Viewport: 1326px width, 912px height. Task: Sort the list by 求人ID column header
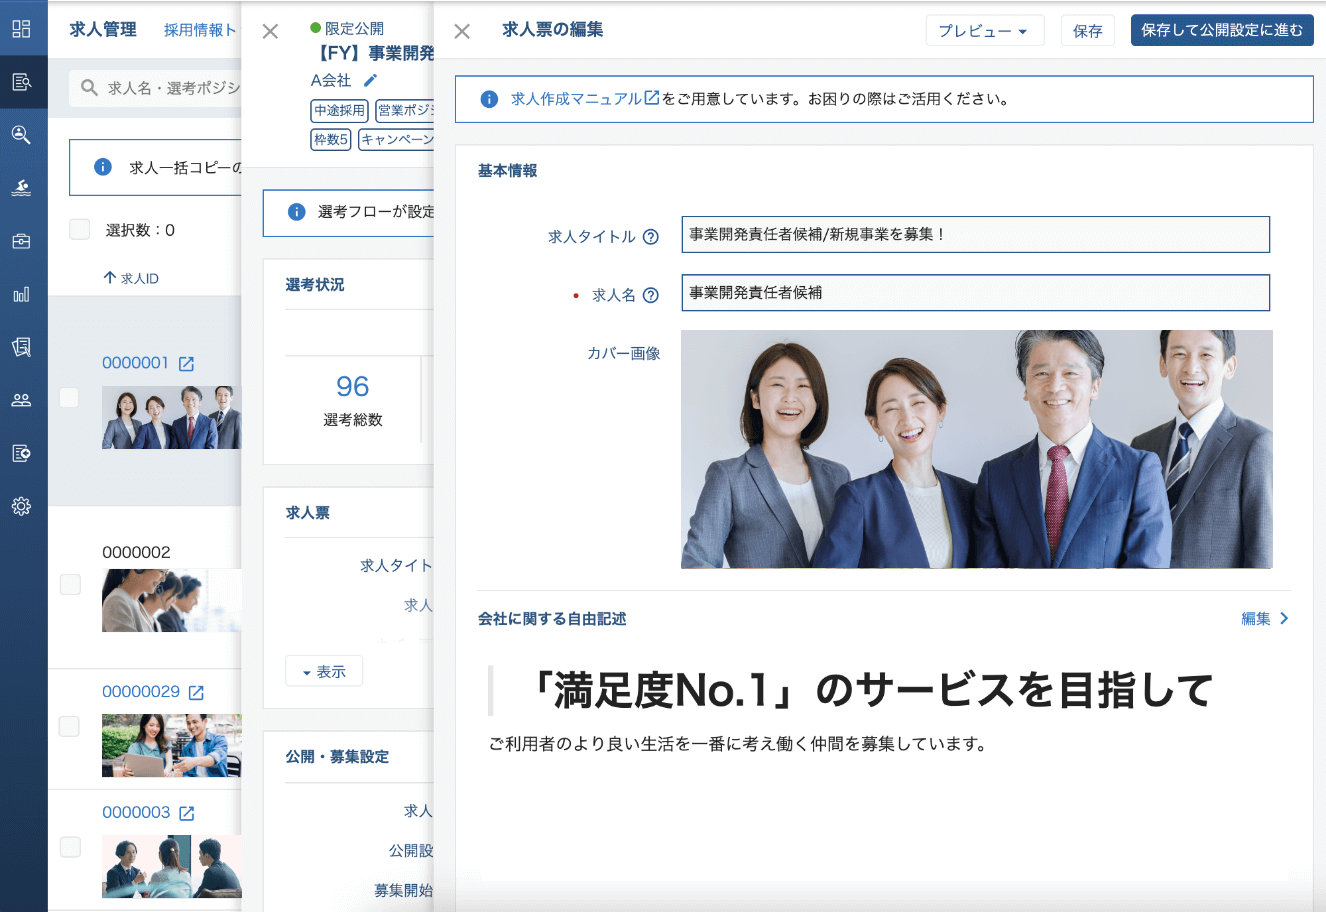131,278
